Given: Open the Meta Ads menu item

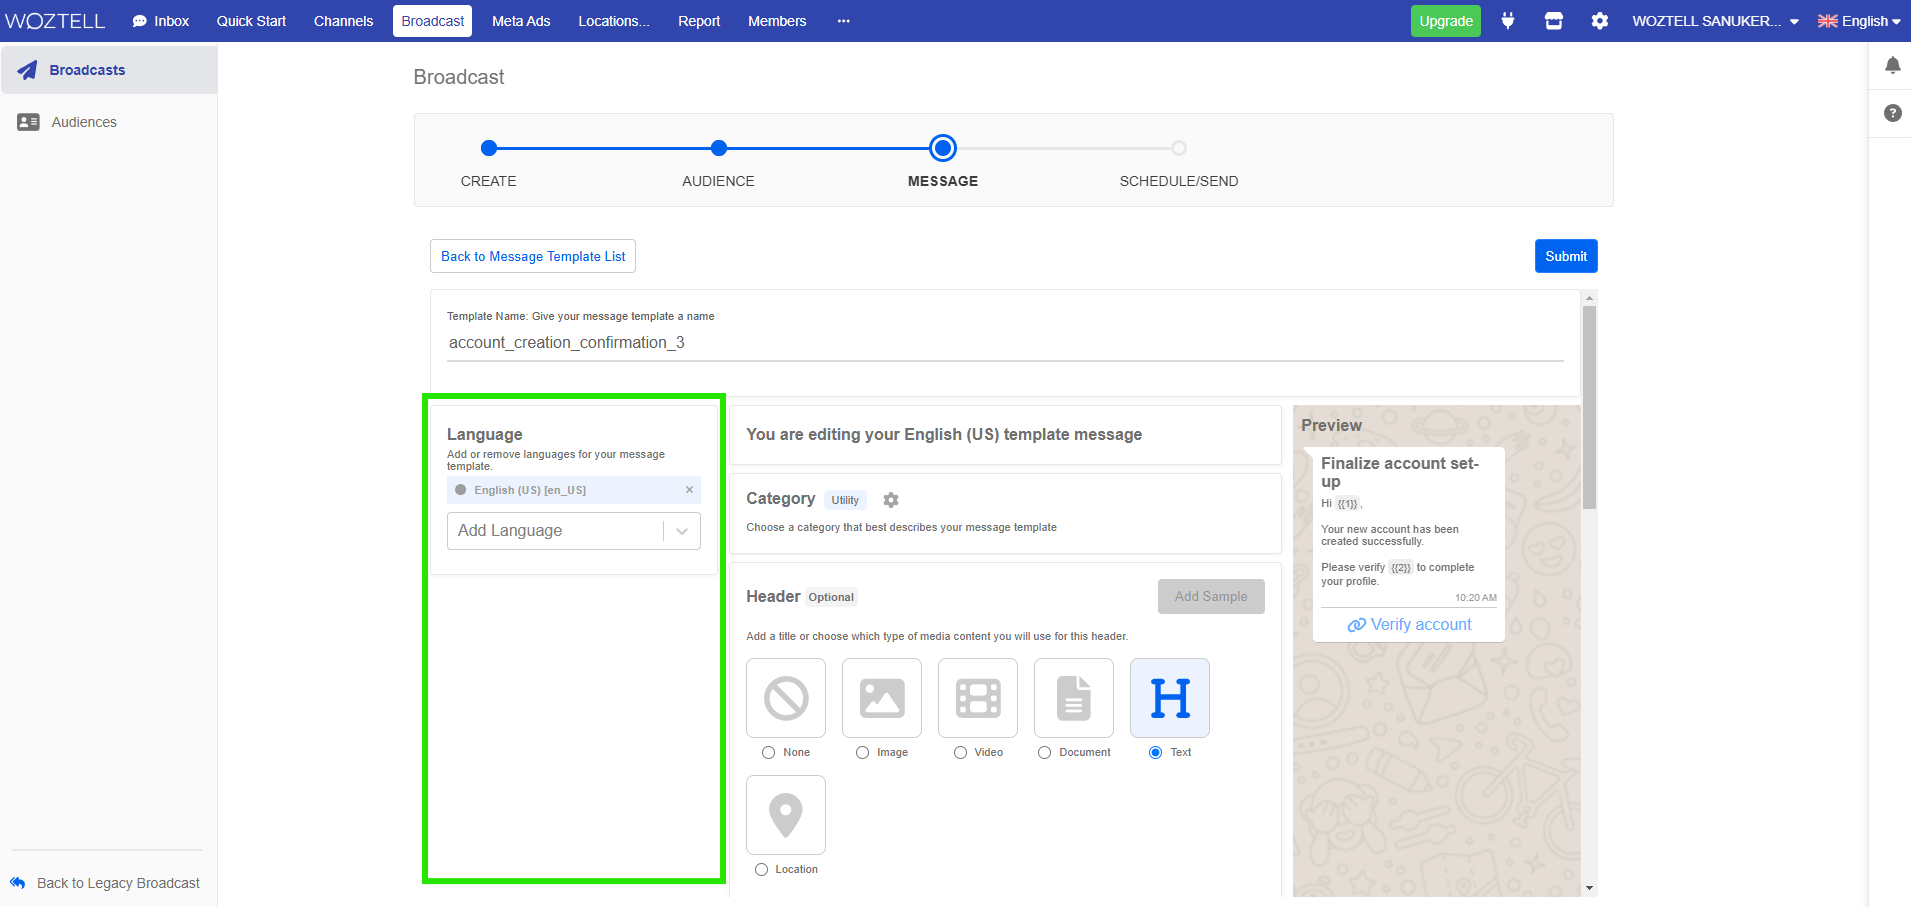Looking at the screenshot, I should point(520,21).
